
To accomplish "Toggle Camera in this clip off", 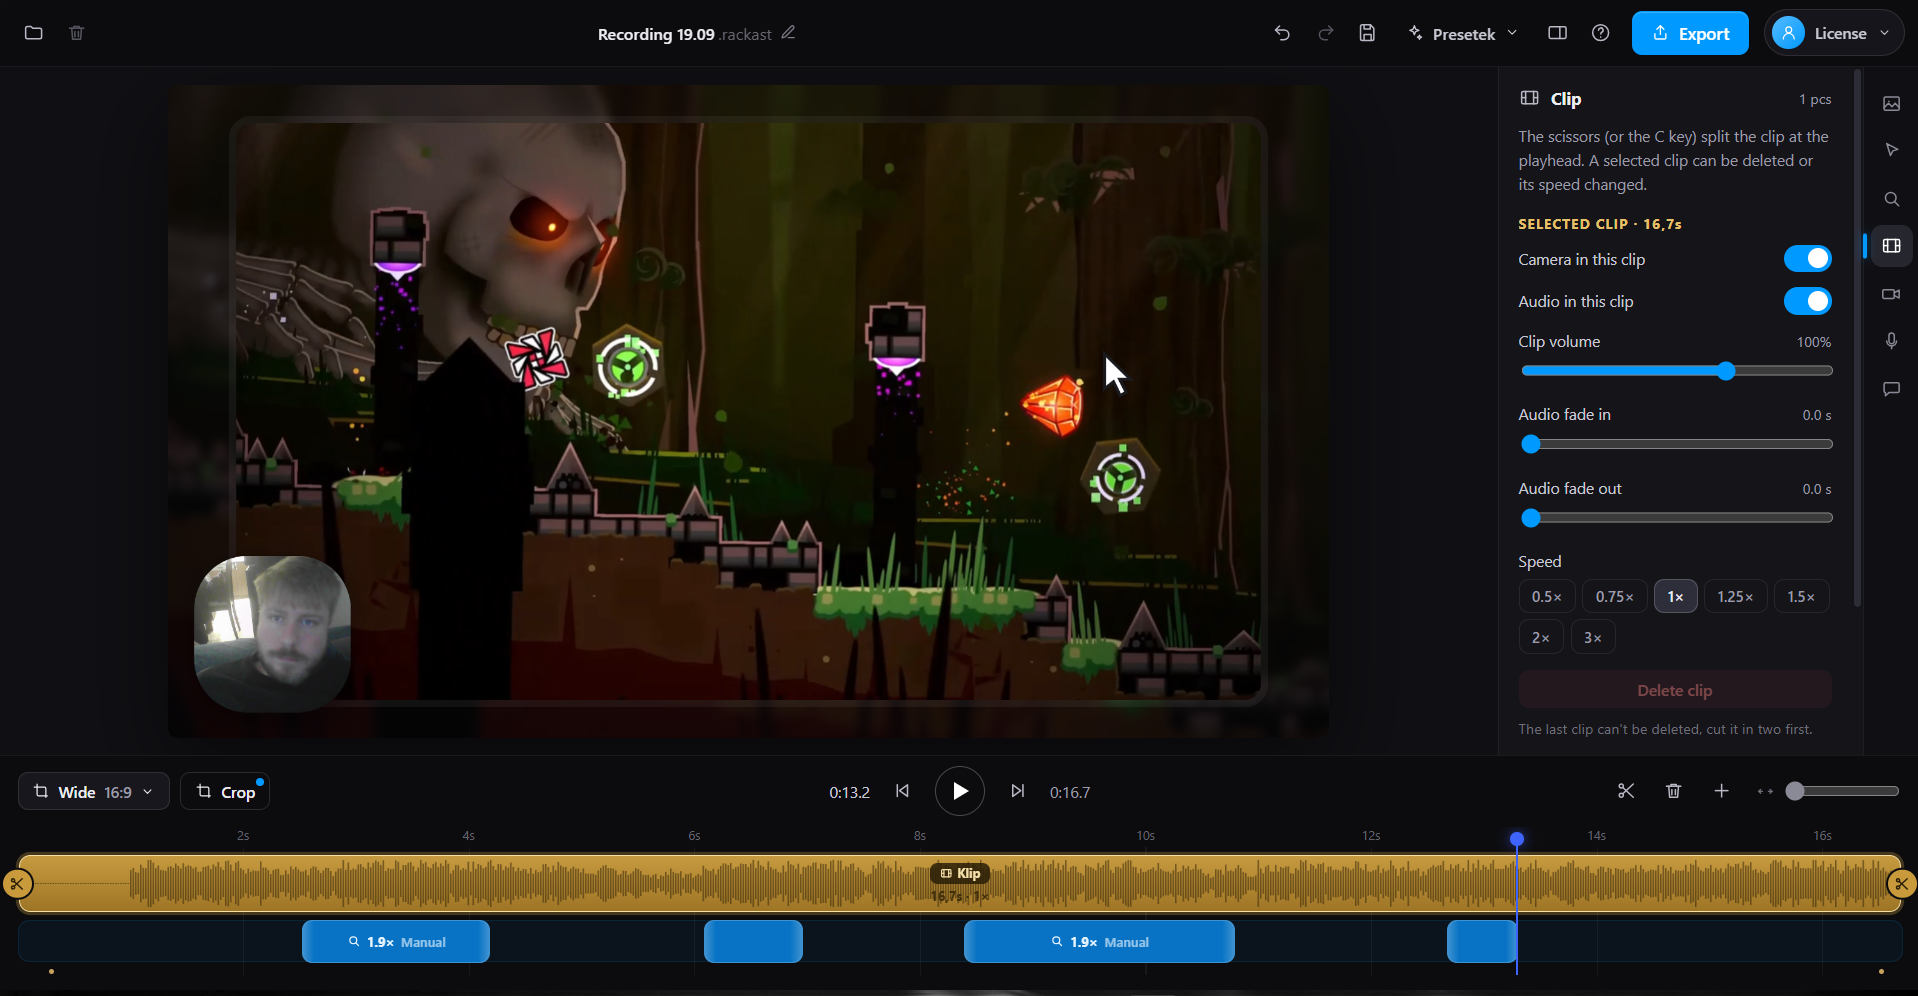I will pyautogui.click(x=1807, y=259).
